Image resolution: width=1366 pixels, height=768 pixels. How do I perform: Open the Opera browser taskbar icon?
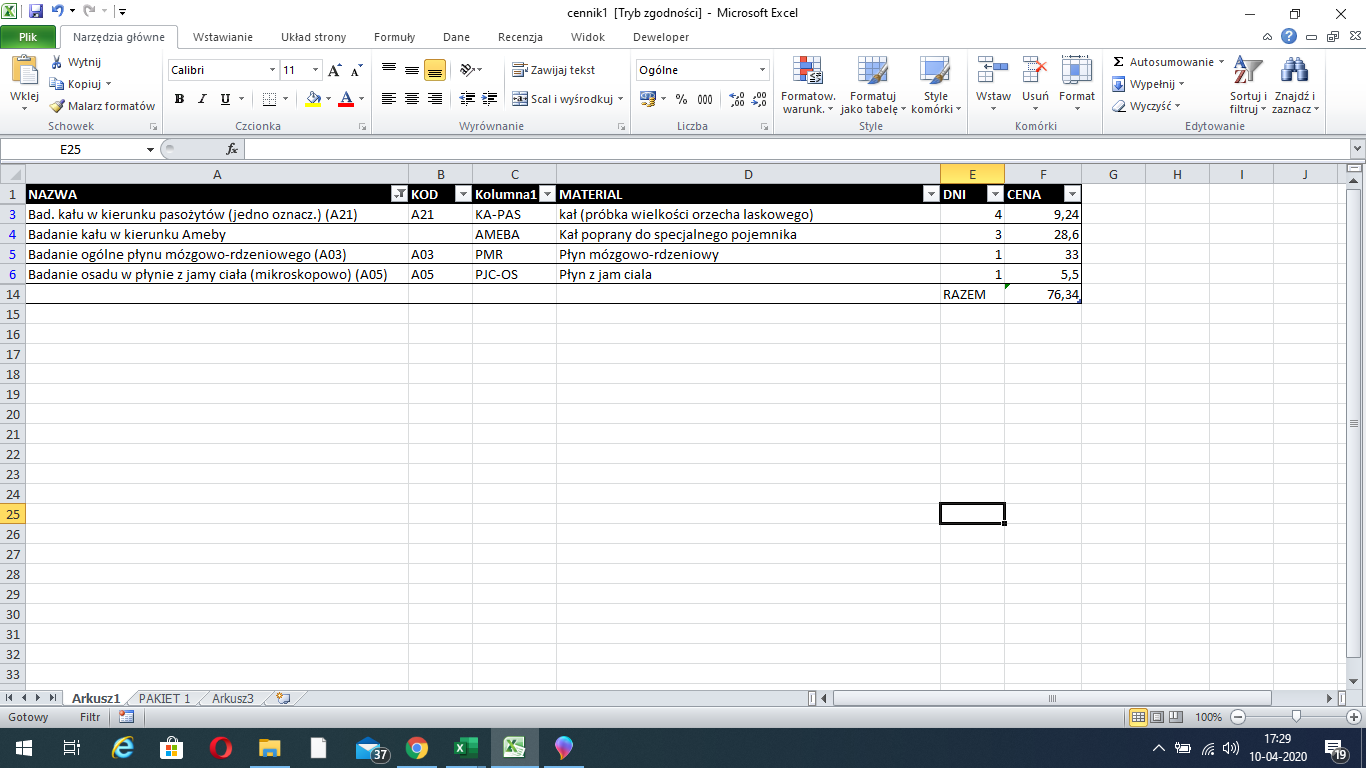point(221,747)
